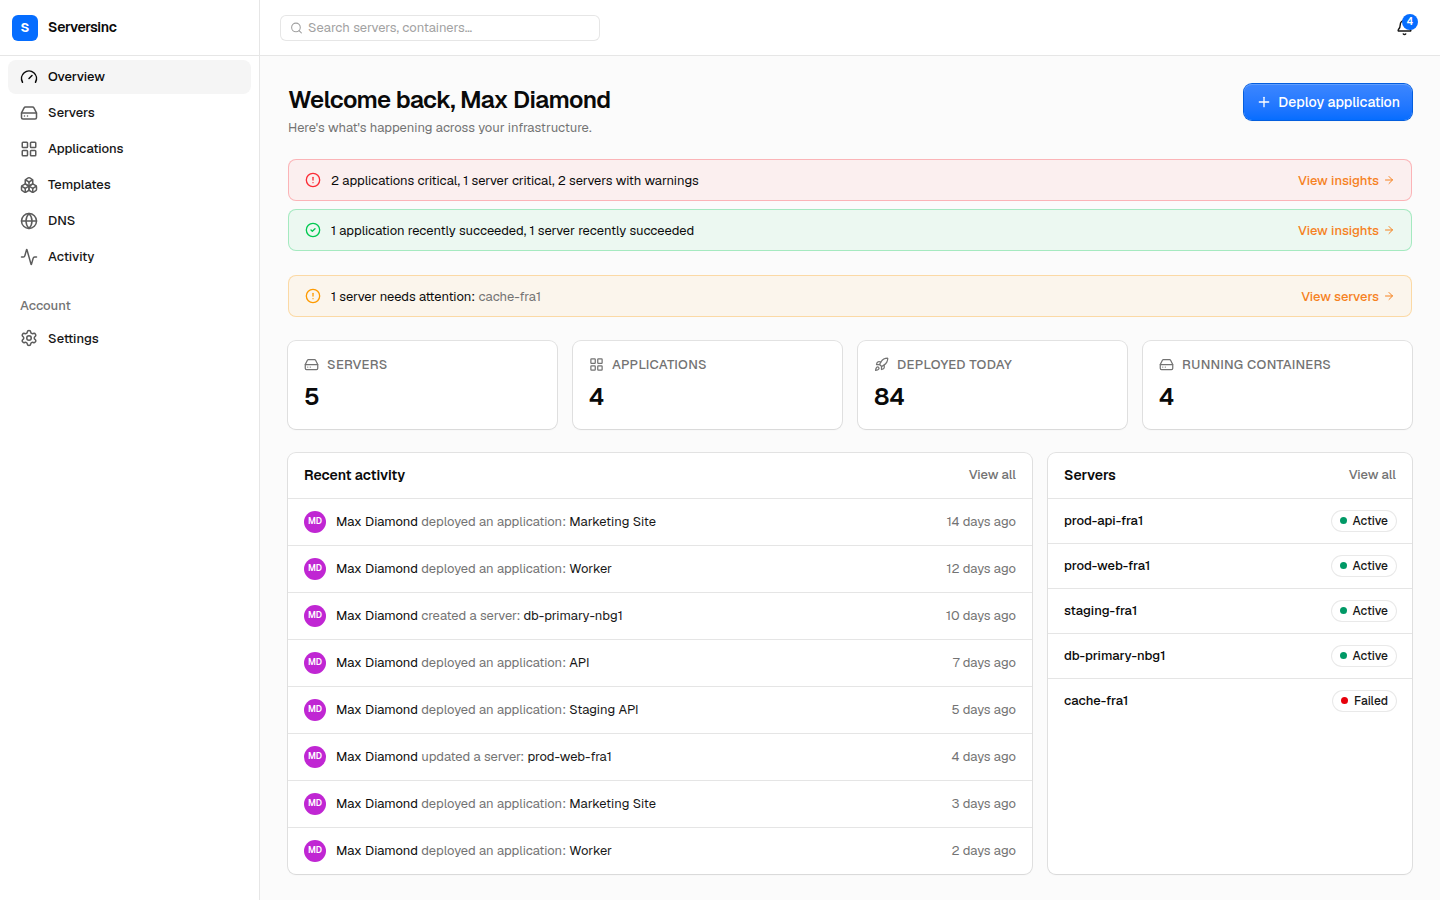Click the Deploy application button
1440x900 pixels.
1328,102
